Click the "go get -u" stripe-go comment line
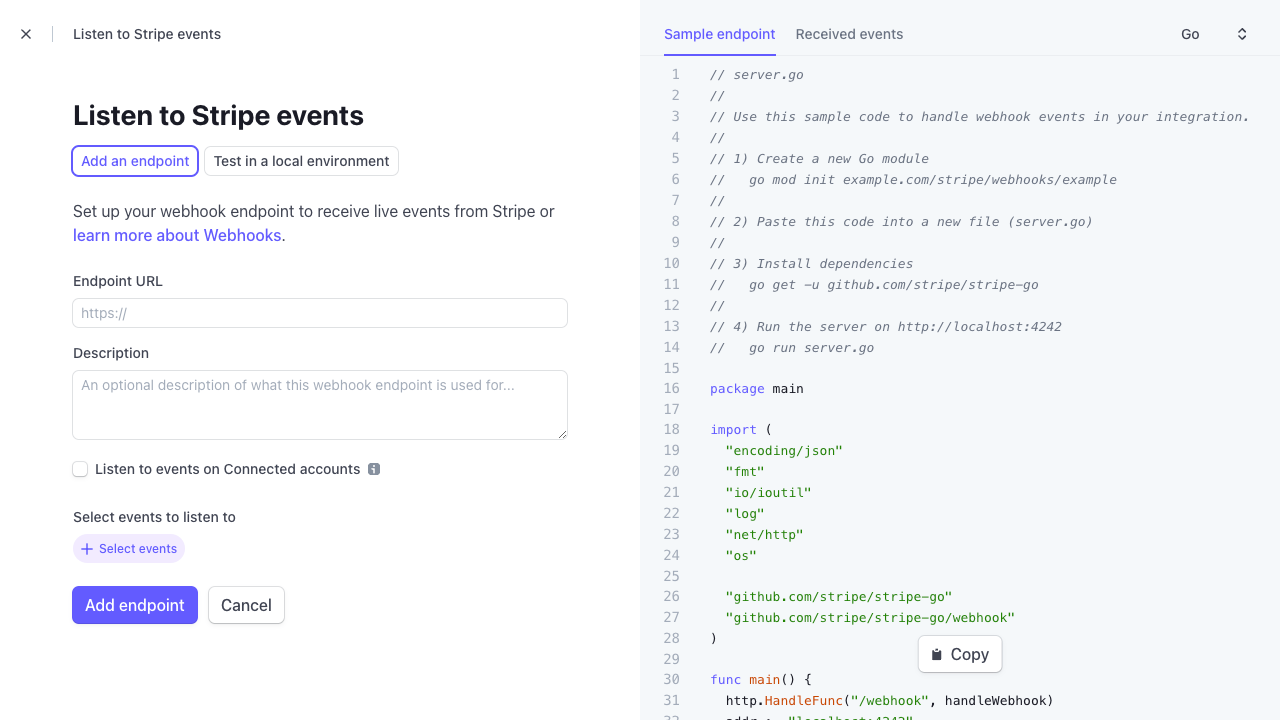The image size is (1280, 720). tap(874, 285)
